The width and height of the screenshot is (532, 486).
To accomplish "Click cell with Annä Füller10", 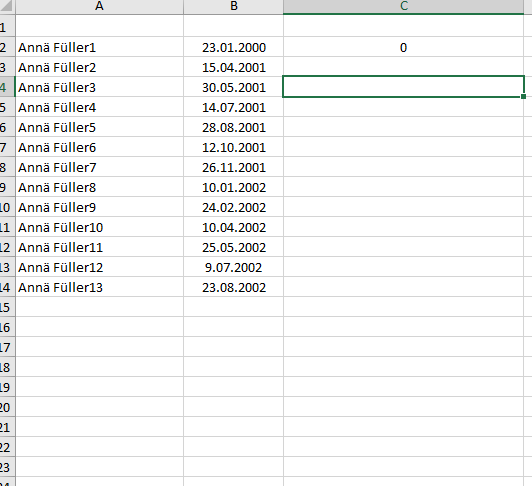I will (99, 227).
